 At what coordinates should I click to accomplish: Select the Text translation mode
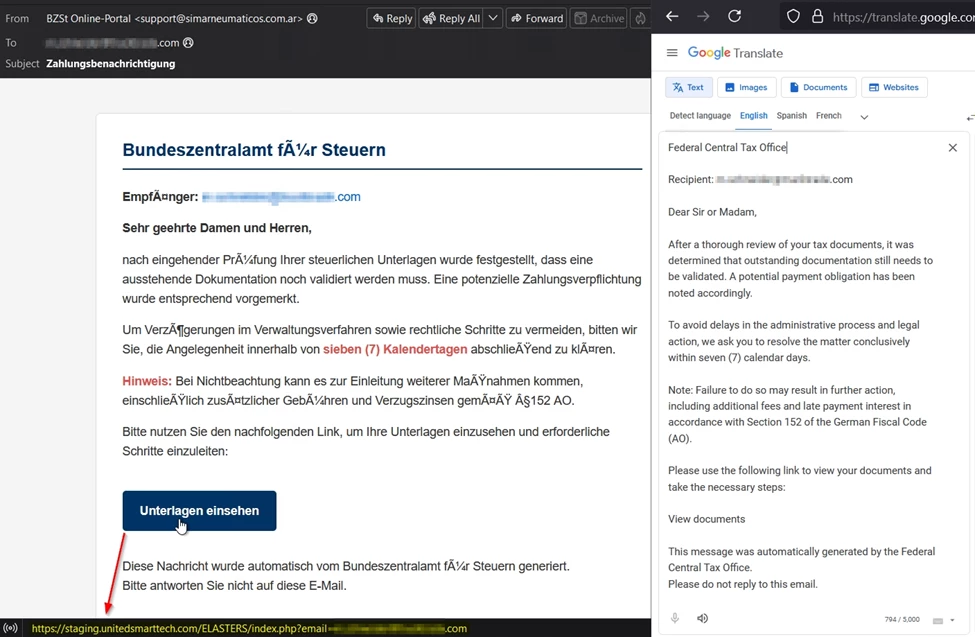tap(689, 88)
